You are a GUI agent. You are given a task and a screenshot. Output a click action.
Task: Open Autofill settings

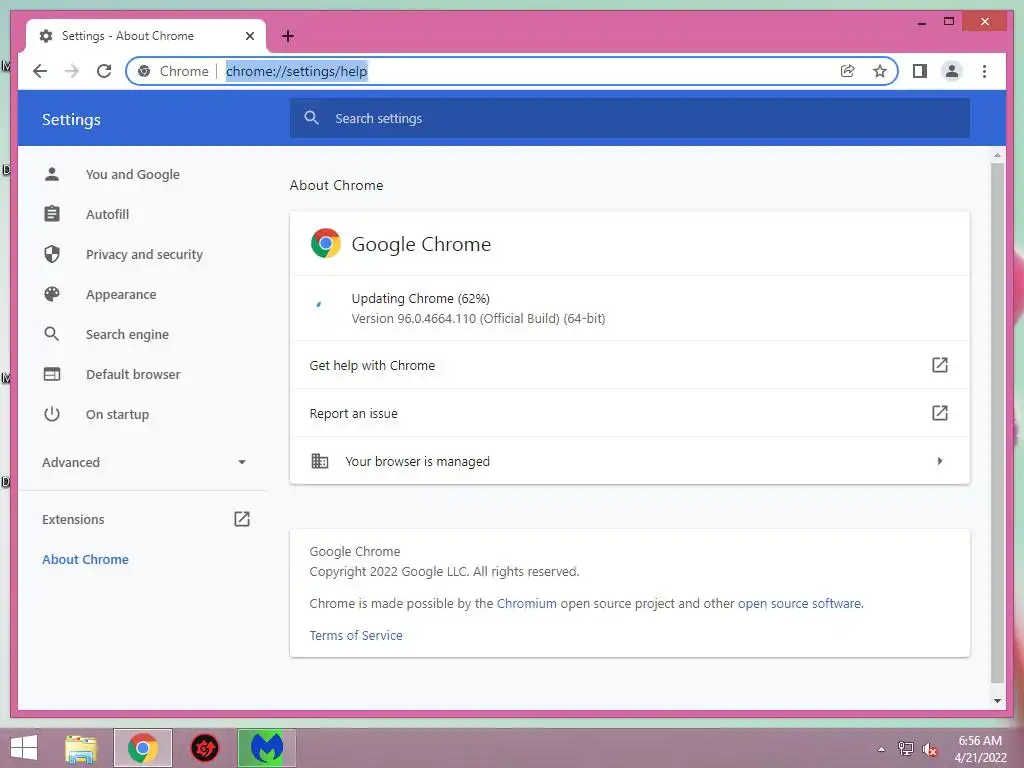[x=107, y=214]
